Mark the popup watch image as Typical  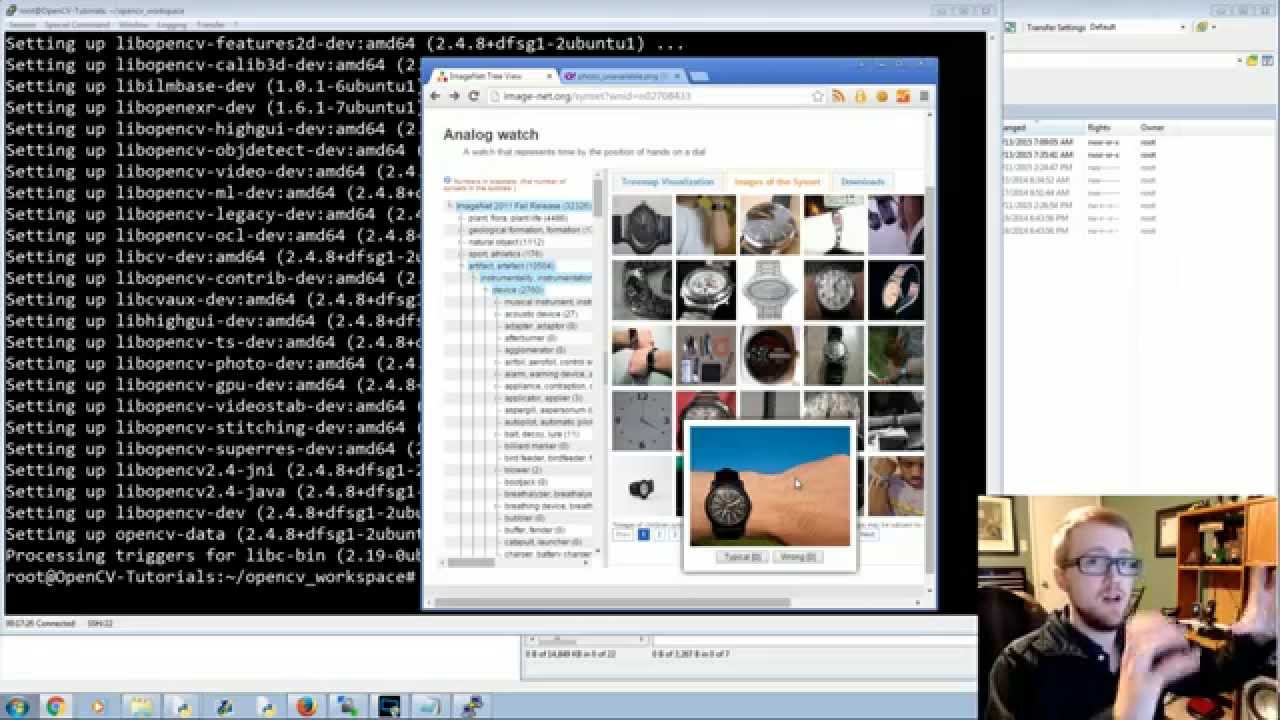742,557
